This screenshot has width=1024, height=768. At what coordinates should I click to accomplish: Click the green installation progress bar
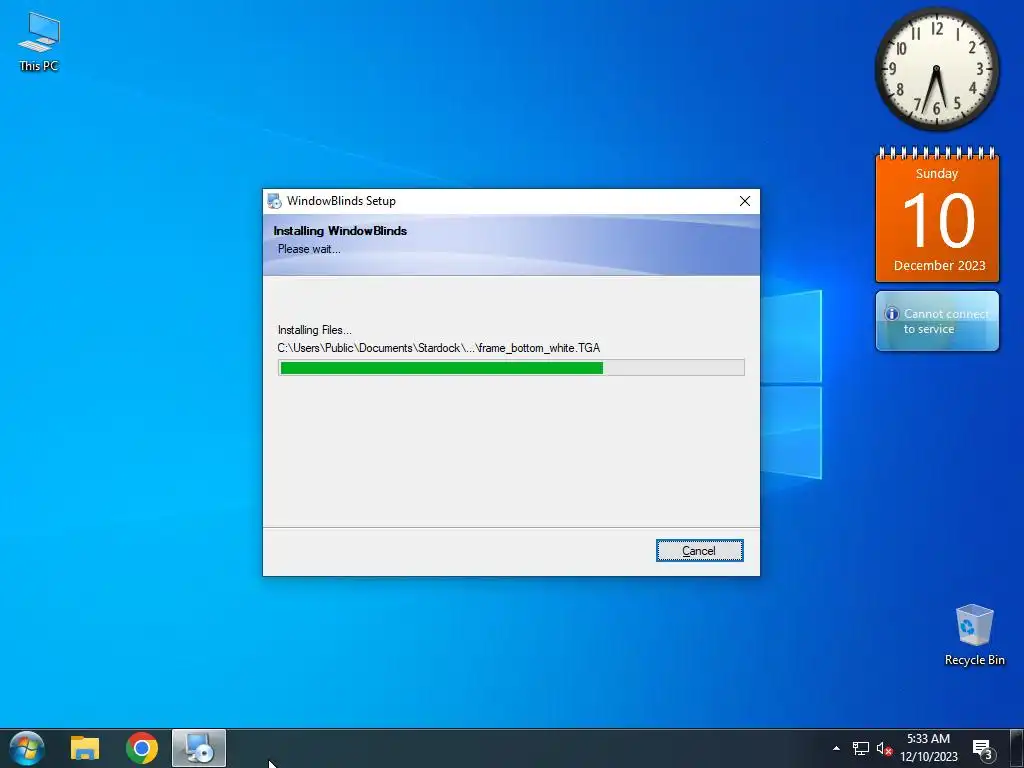point(511,368)
